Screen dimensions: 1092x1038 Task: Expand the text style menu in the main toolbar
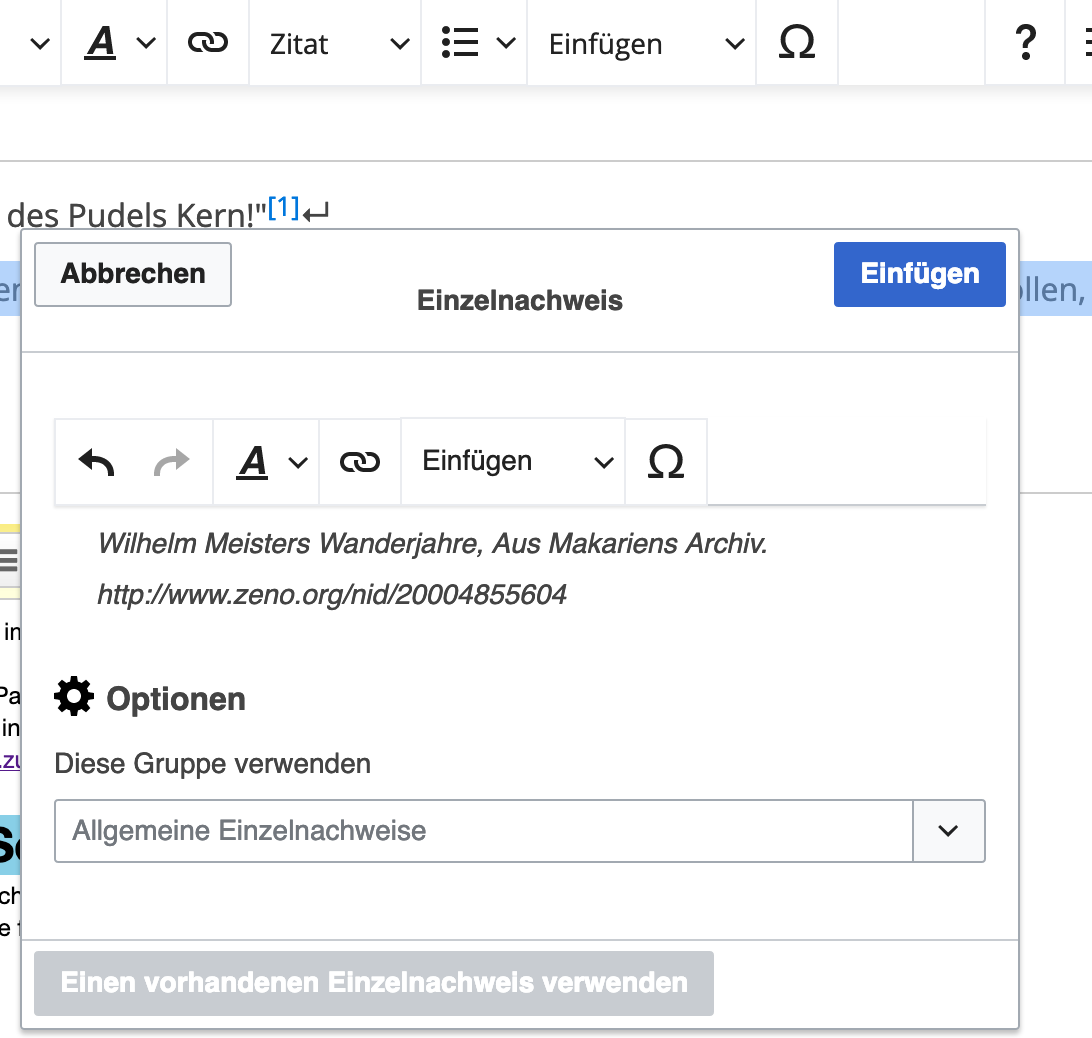point(119,43)
